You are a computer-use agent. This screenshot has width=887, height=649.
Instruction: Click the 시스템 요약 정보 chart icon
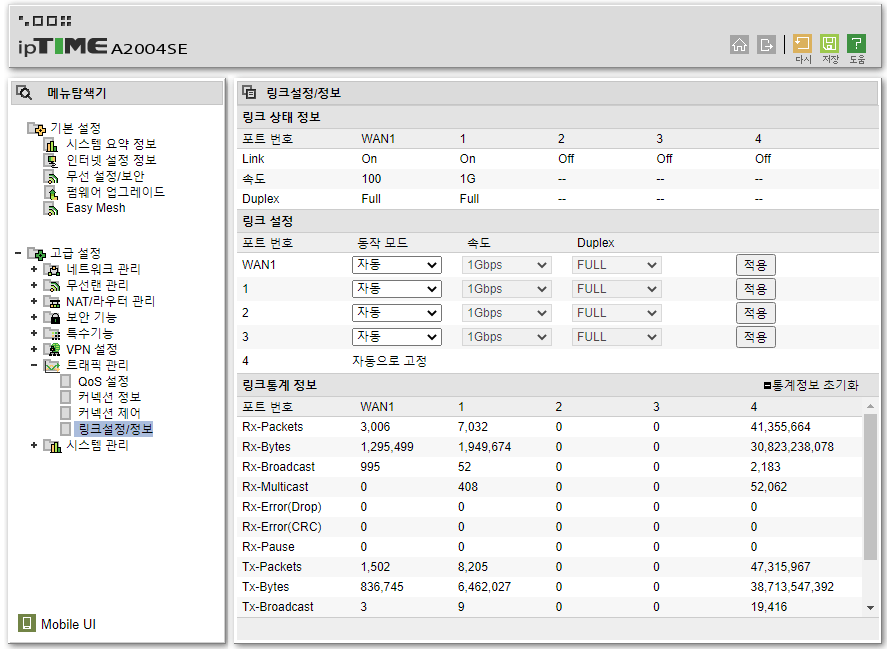[51, 145]
